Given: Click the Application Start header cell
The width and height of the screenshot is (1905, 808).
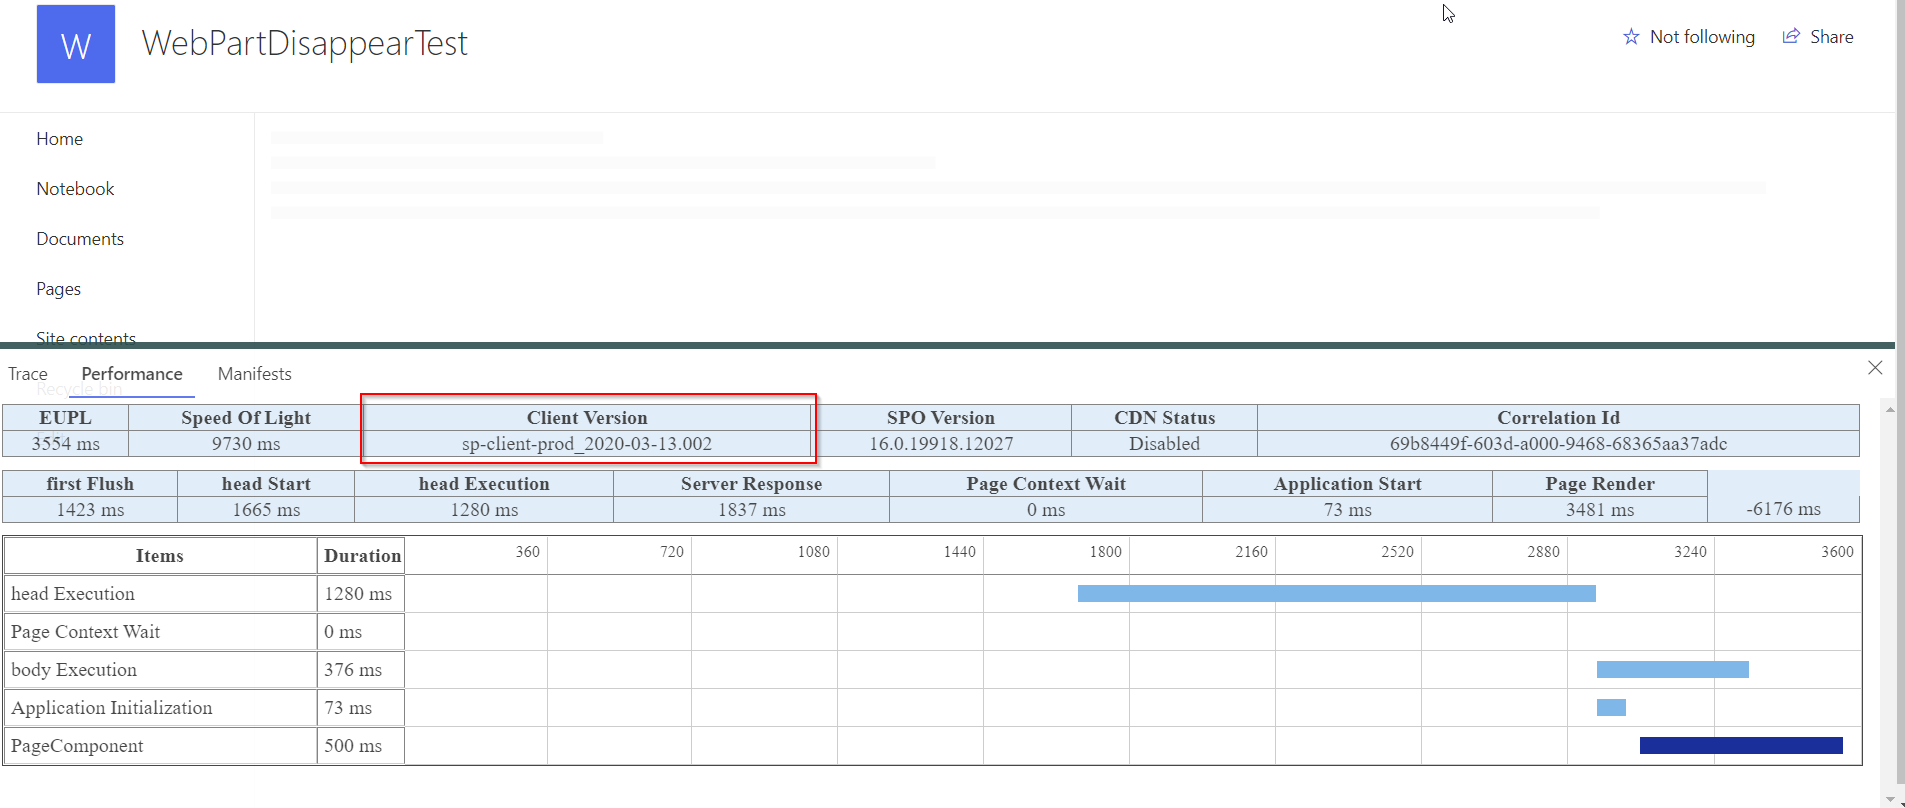Looking at the screenshot, I should [x=1347, y=484].
